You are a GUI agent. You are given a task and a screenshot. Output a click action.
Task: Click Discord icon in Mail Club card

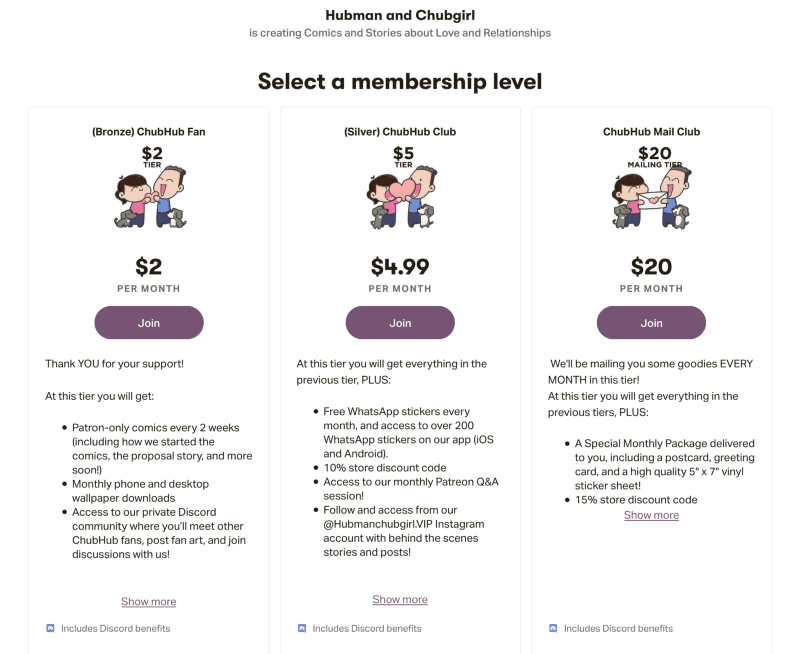[553, 629]
